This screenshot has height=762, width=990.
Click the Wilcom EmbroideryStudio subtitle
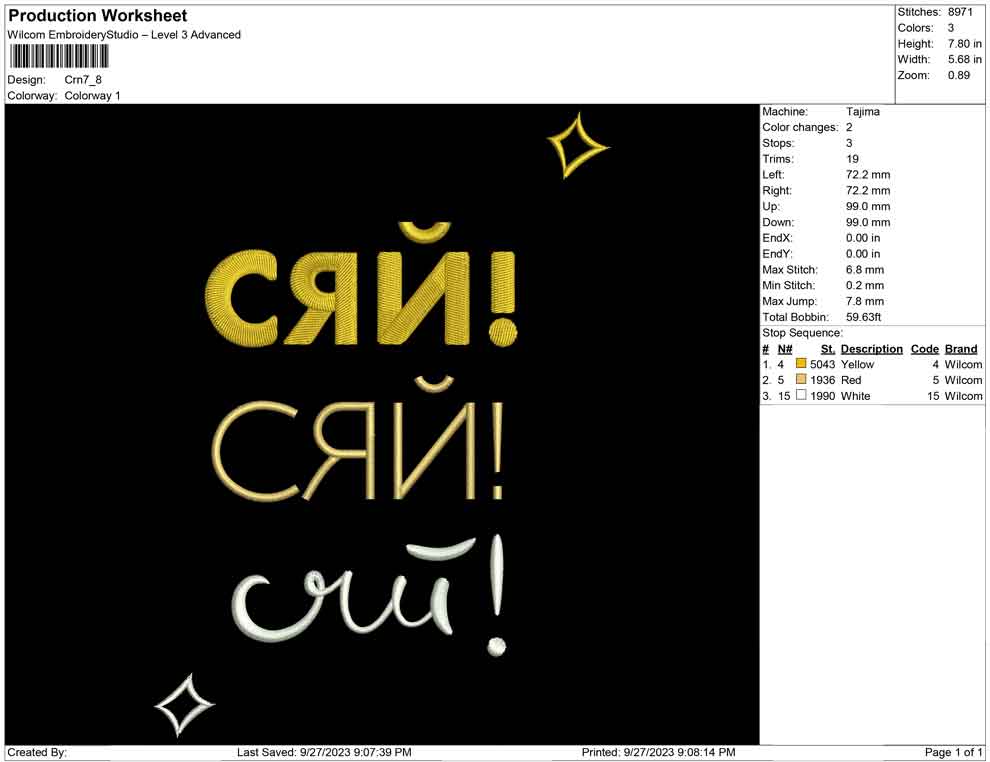tap(124, 35)
